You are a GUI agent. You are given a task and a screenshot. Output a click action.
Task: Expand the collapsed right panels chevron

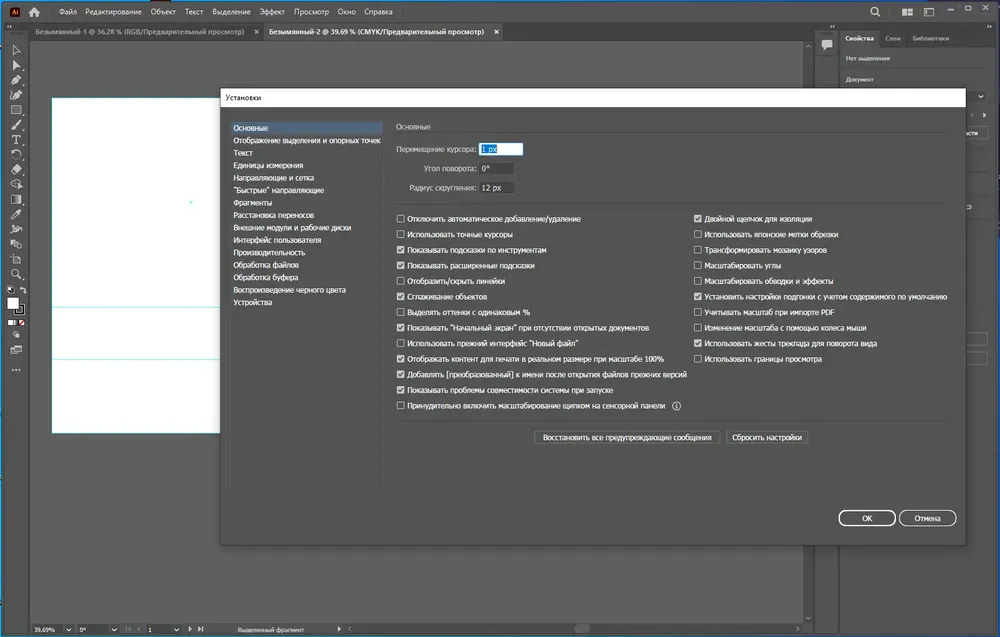coord(832,26)
